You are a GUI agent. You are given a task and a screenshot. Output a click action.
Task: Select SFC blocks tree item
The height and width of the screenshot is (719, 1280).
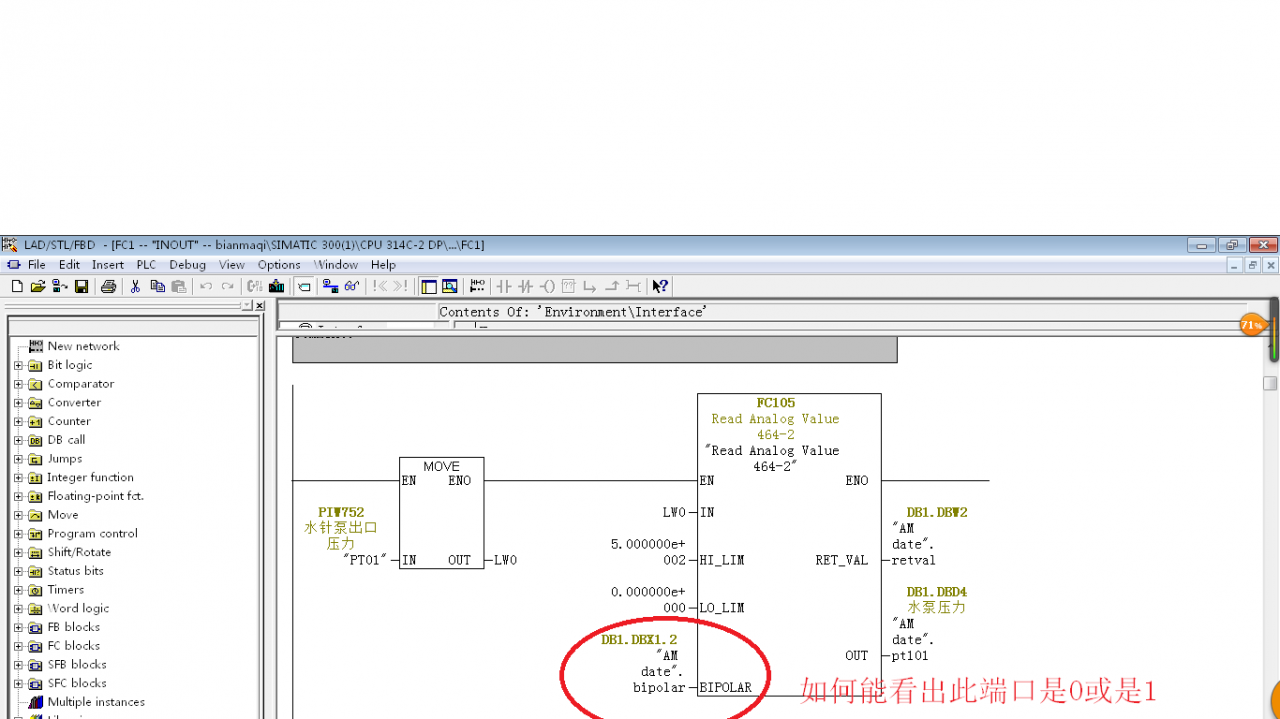pyautogui.click(x=77, y=683)
